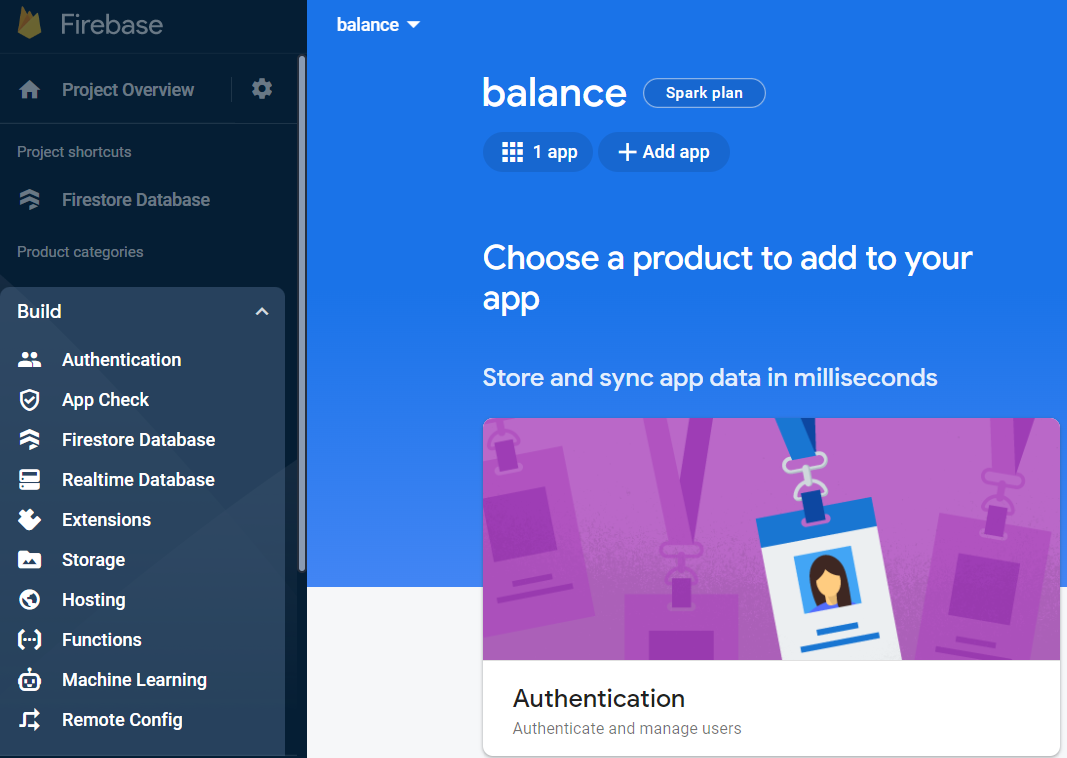Screen dimensions: 1067x758
Task: Click the Build Firestore Database icon
Action: (x=29, y=440)
